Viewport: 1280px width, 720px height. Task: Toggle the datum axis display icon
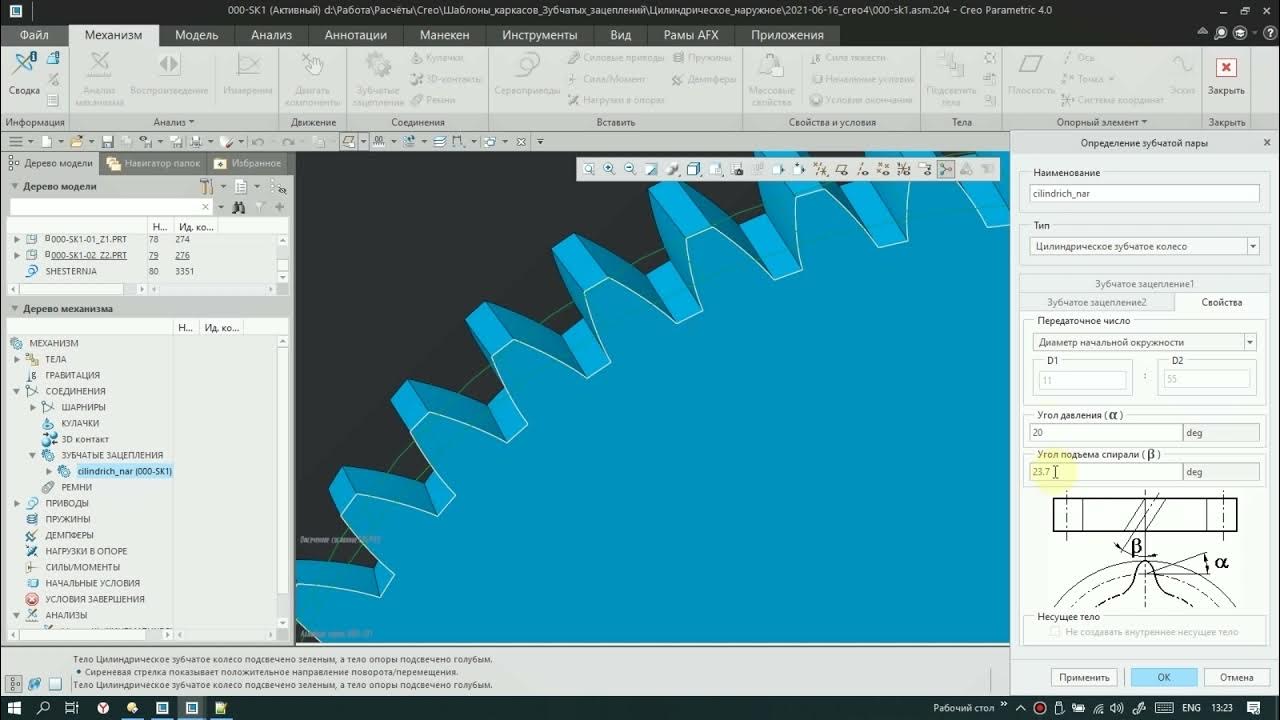pyautogui.click(x=863, y=169)
